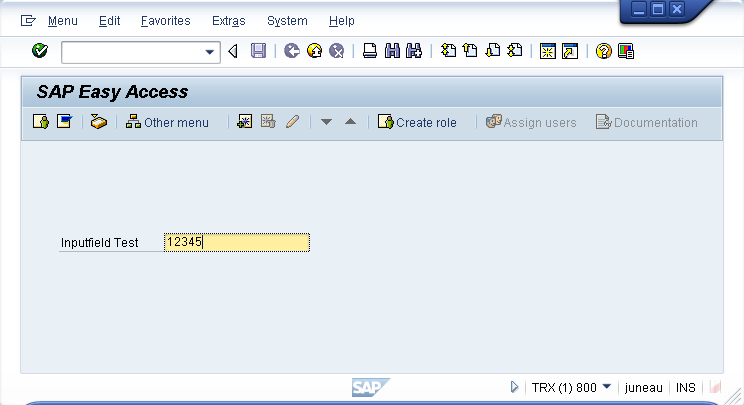The image size is (744, 405).
Task: Open the TRX (1) 800 system dropdown
Action: tap(606, 387)
